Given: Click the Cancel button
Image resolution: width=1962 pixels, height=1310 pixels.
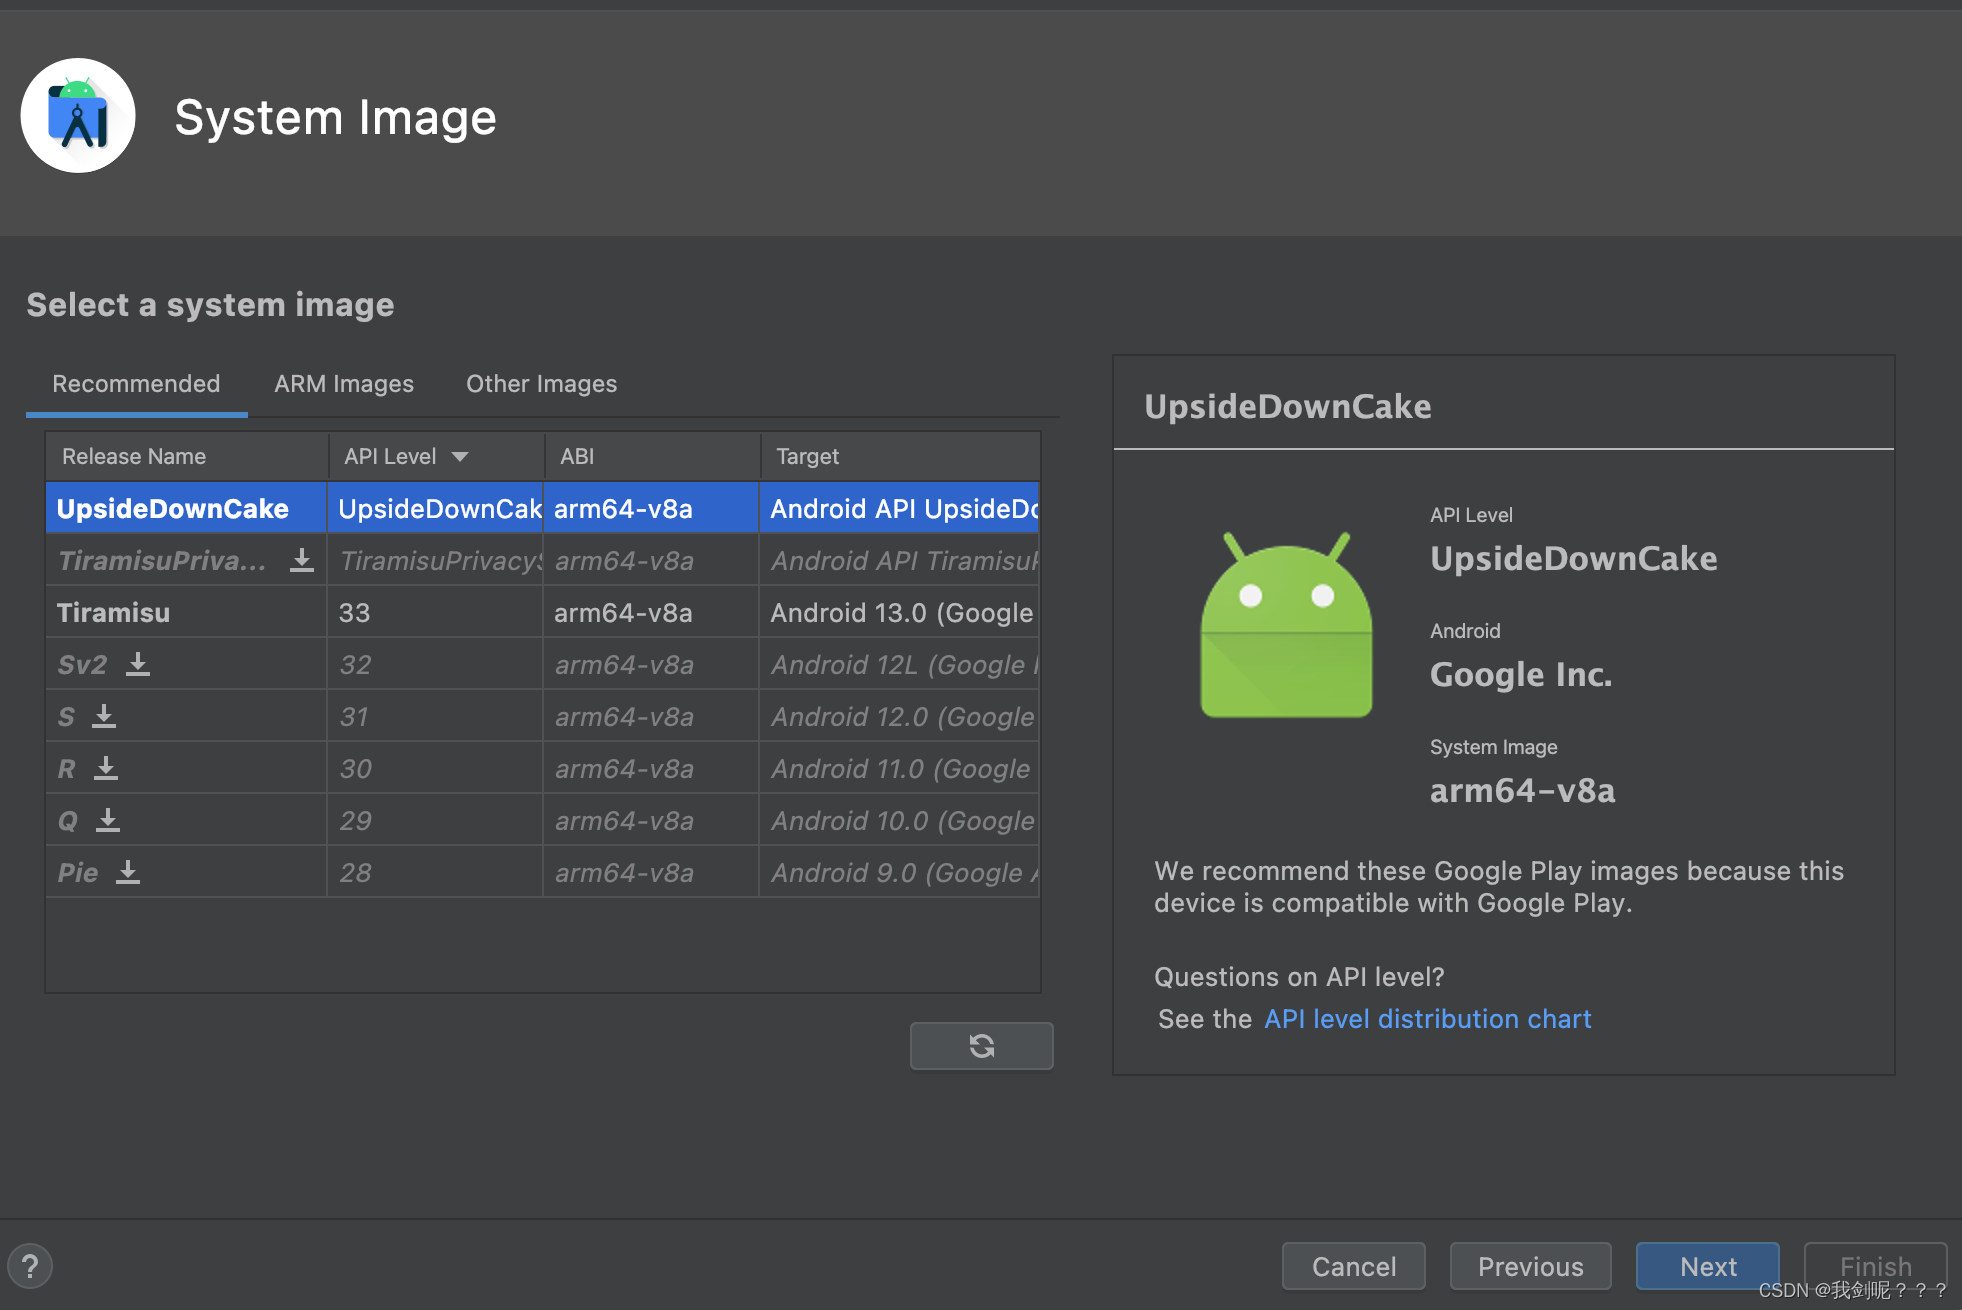Looking at the screenshot, I should [x=1353, y=1266].
